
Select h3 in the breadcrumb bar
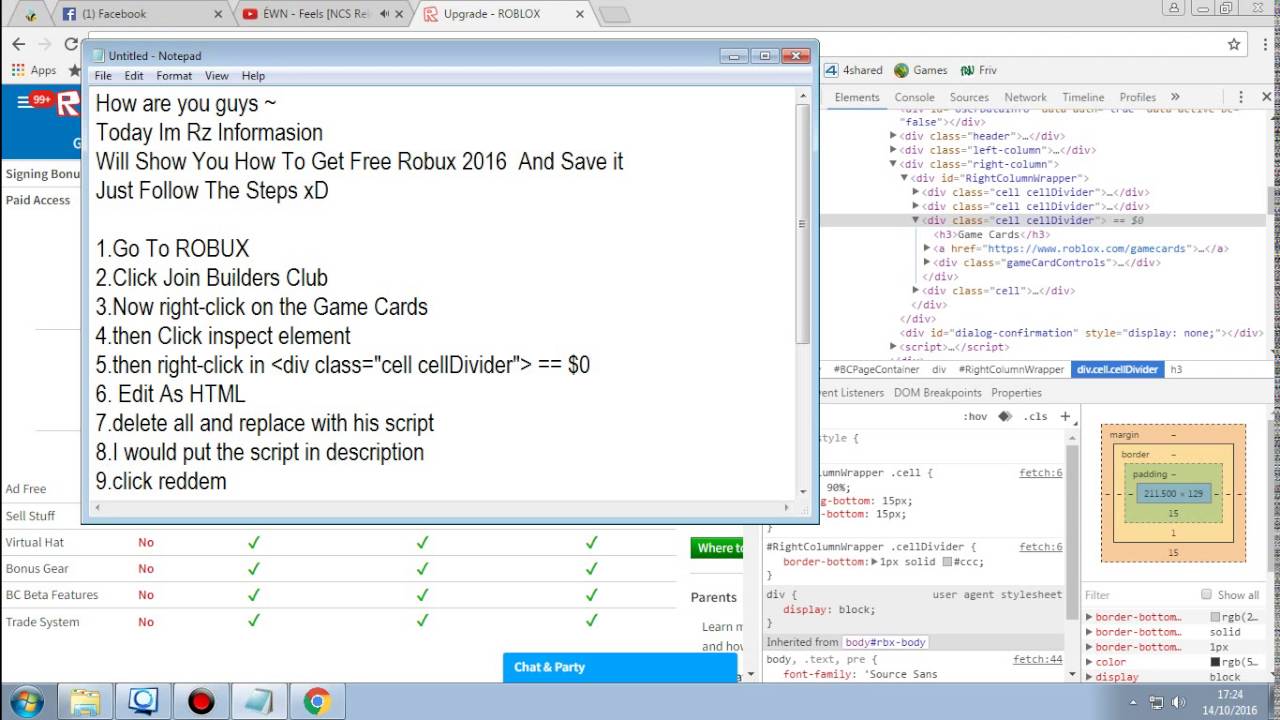pyautogui.click(x=1176, y=369)
